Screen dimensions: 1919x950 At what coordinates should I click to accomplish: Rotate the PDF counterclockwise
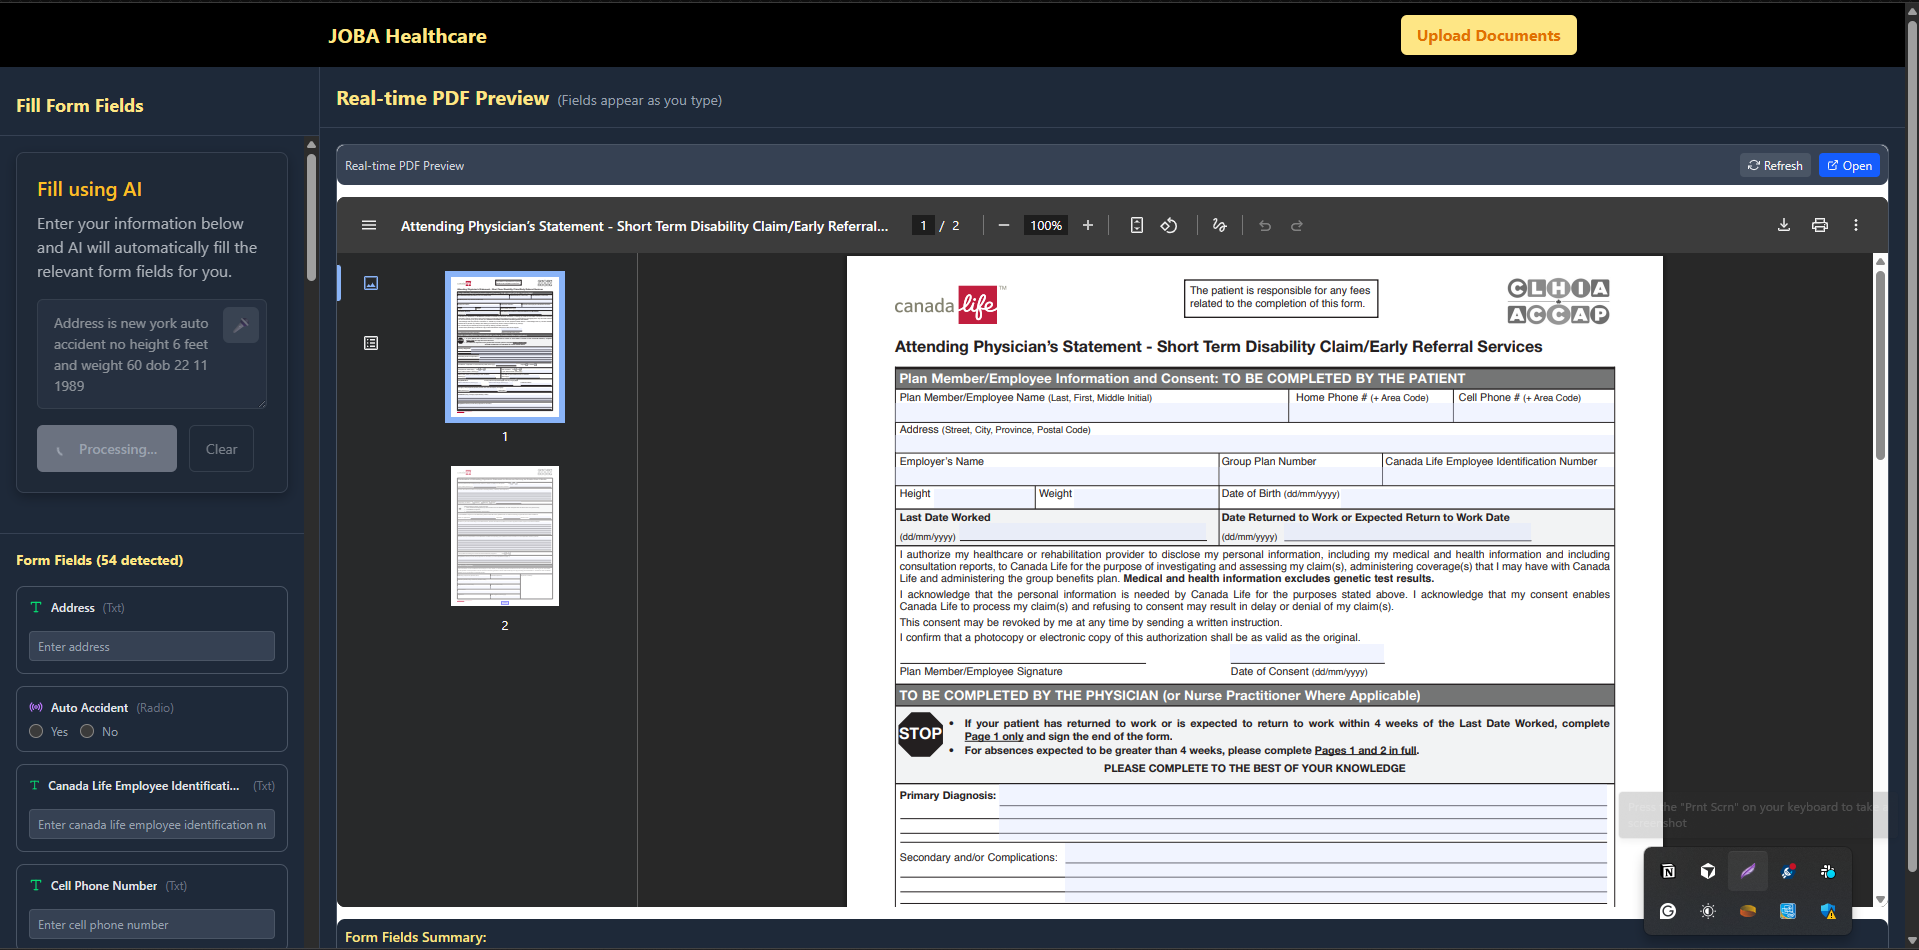click(x=1169, y=226)
